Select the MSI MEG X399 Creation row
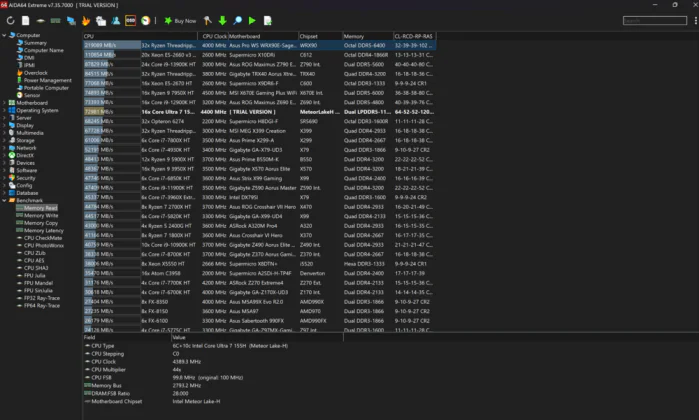Viewport: 699px width, 420px height. coord(259,131)
